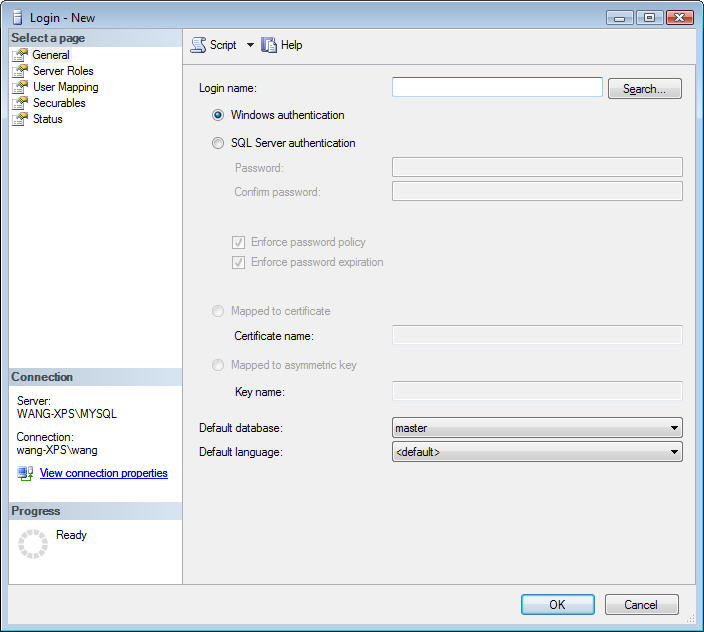
Task: Open the General page
Action: tap(51, 55)
